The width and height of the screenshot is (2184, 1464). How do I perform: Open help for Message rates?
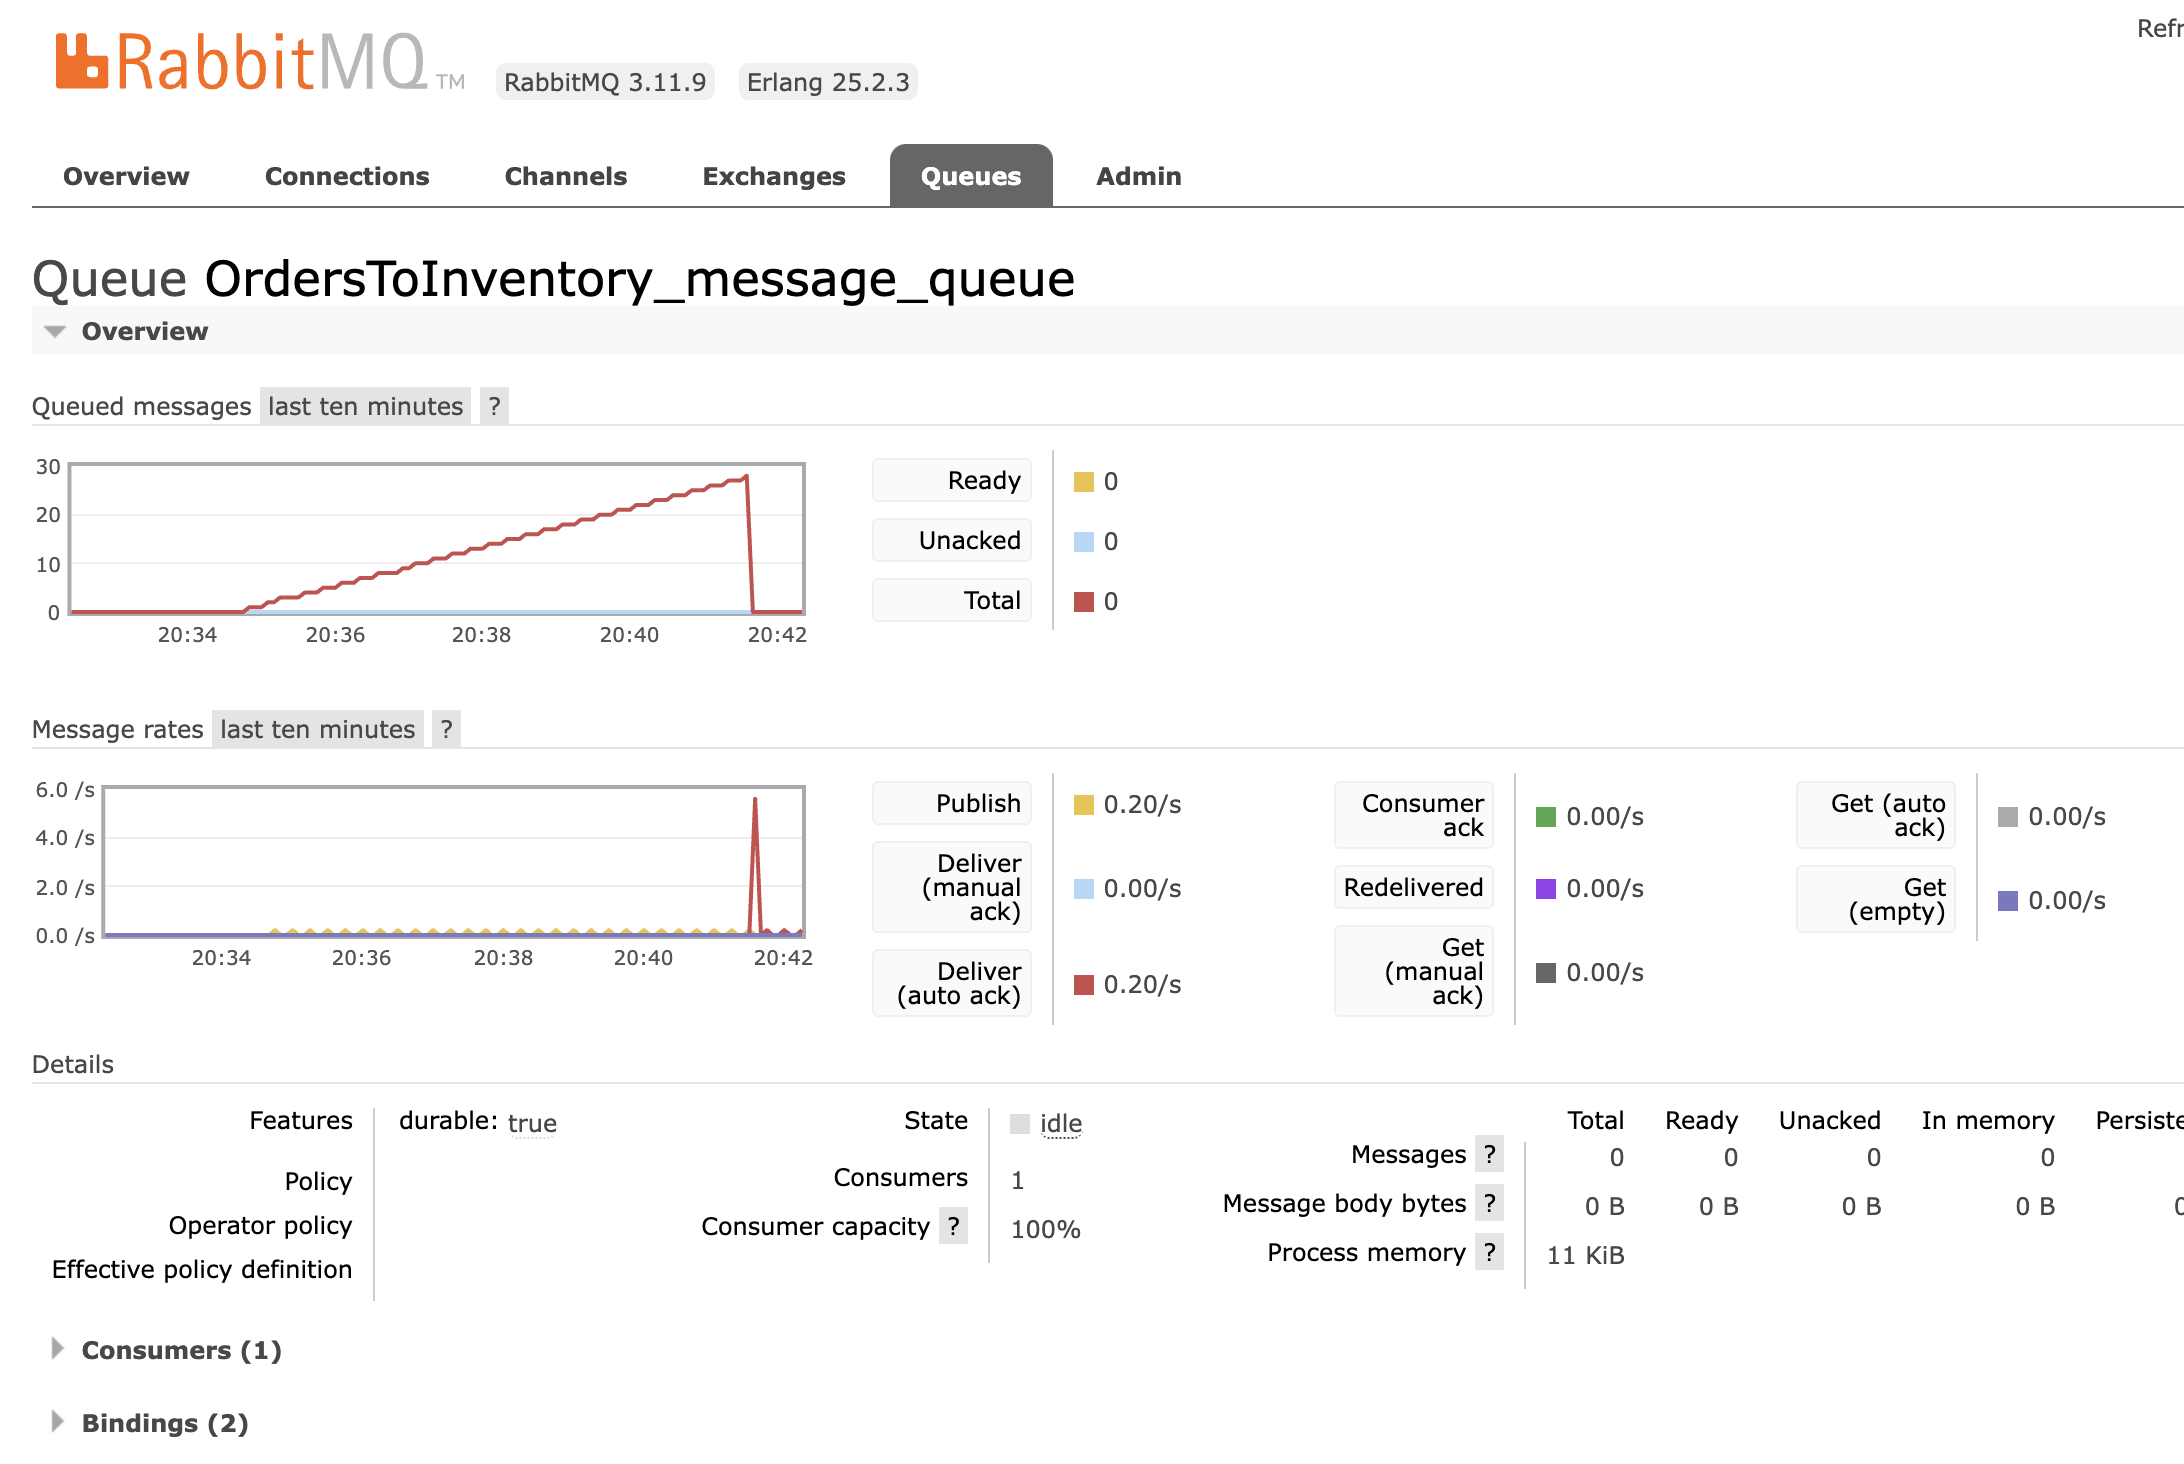pos(446,729)
